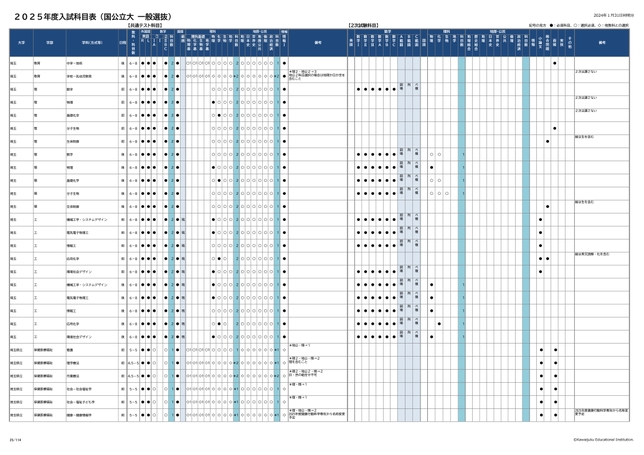Select the 作業療法 department cell
Viewport: 644px width, 455px height.
point(73,374)
